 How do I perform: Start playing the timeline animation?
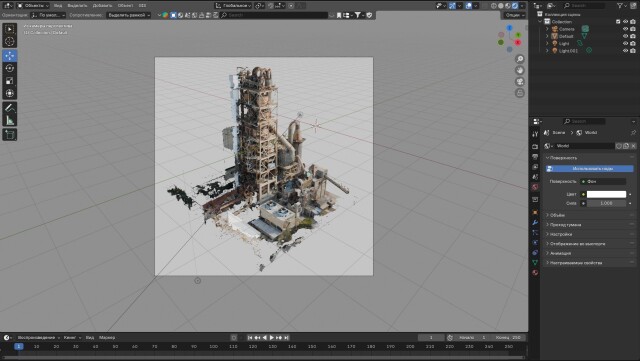(x=272, y=338)
